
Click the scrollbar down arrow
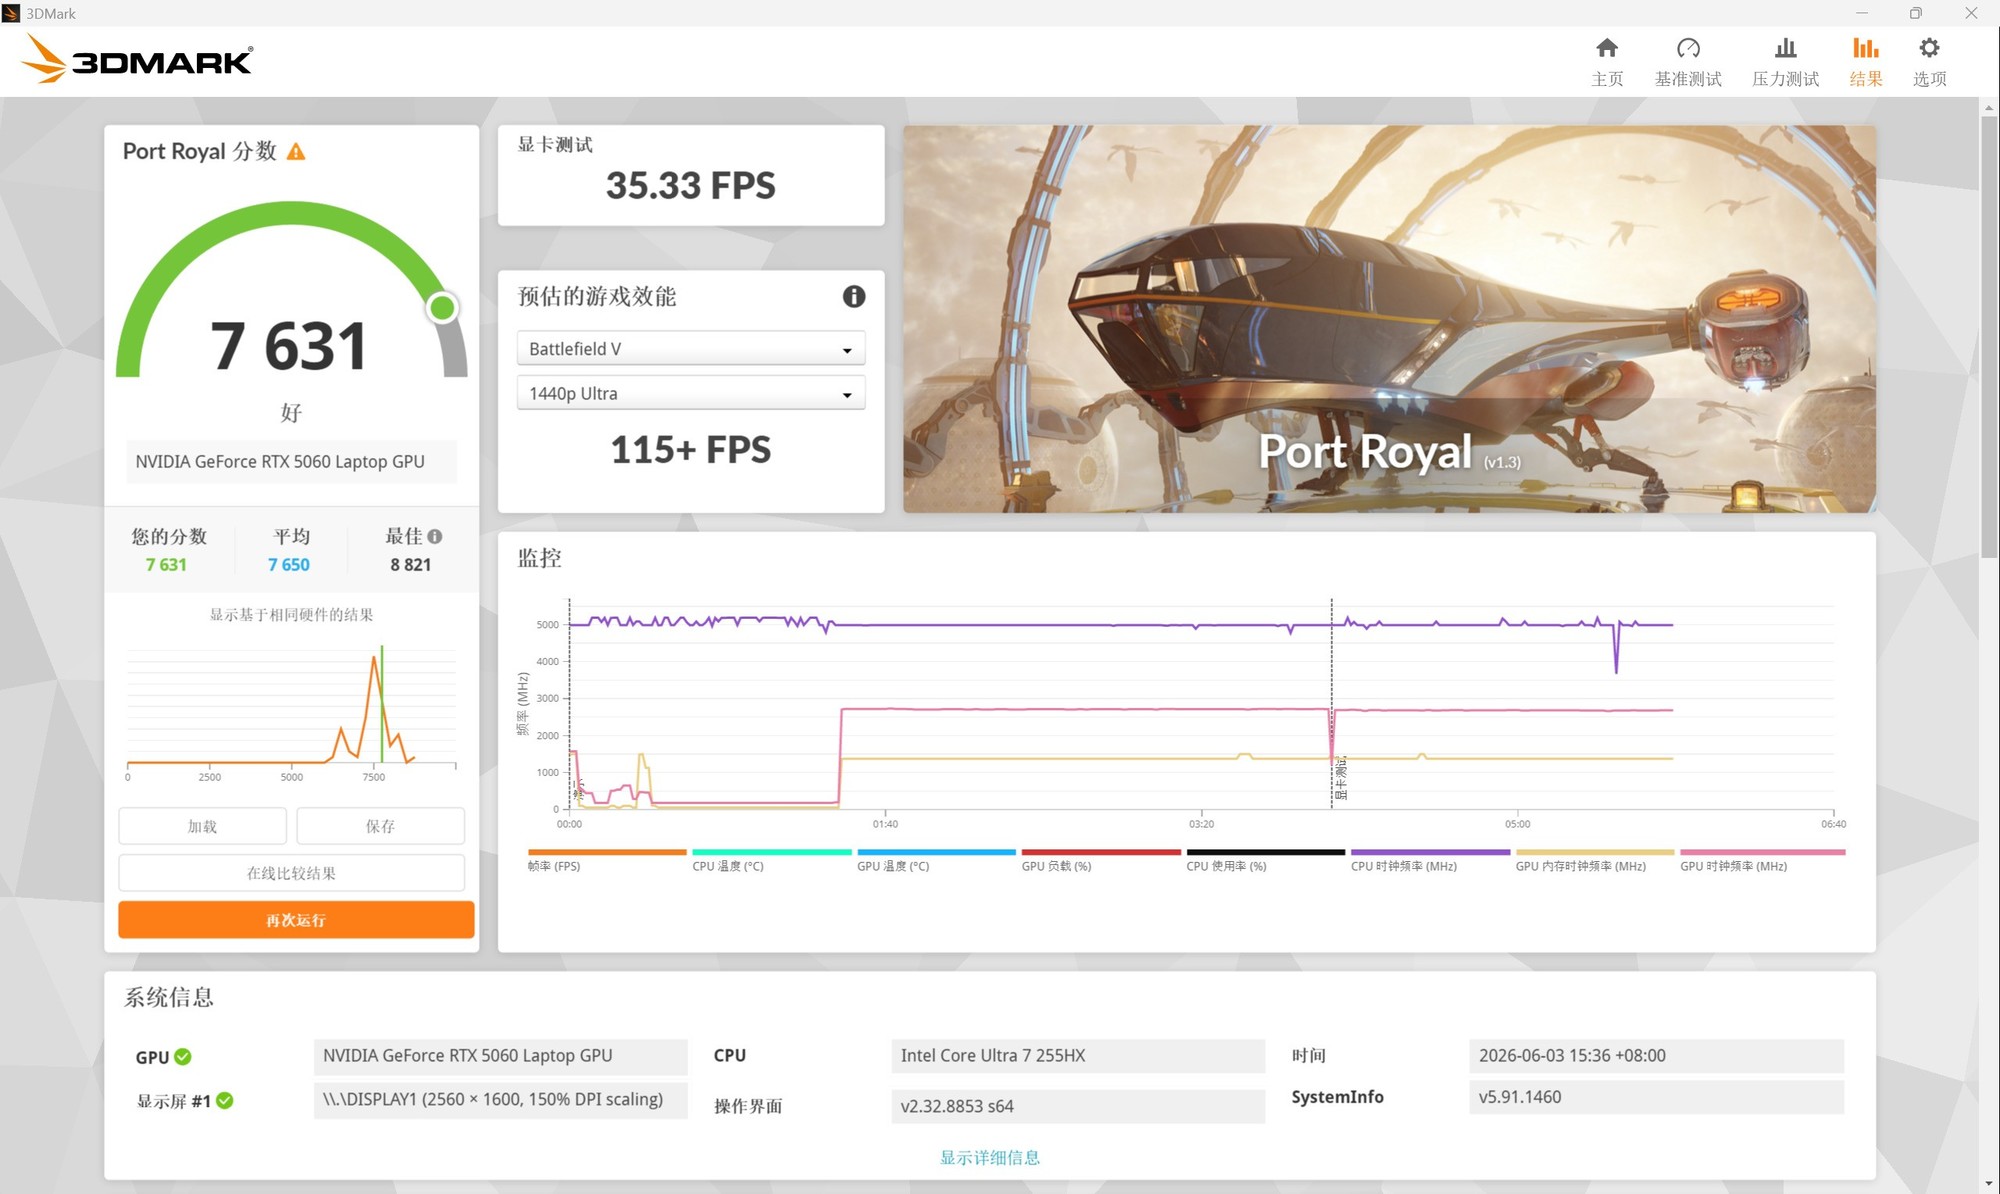click(1989, 1185)
